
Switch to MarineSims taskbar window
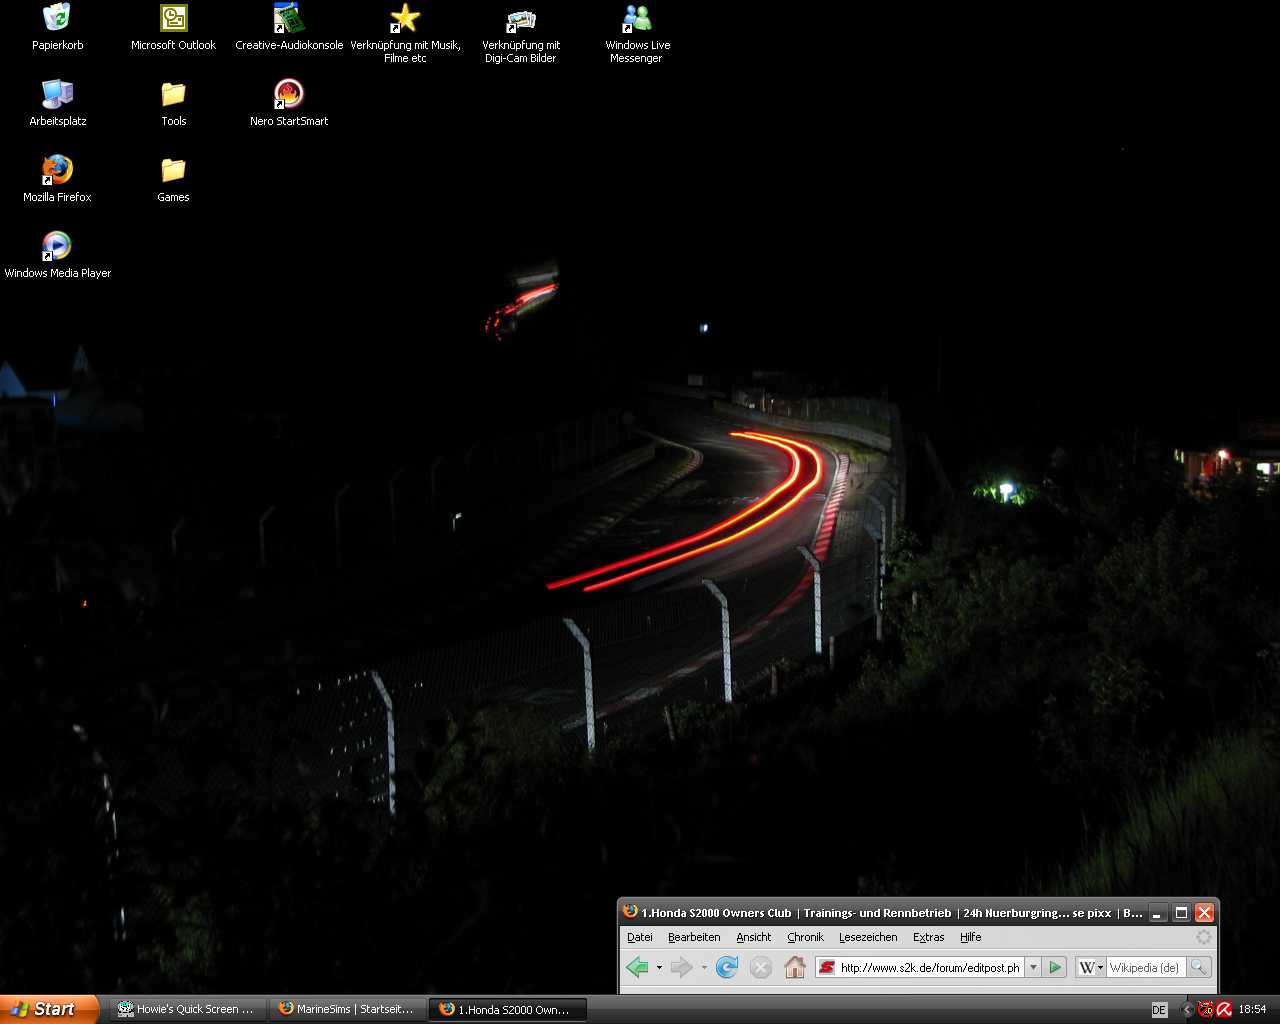click(x=347, y=1009)
